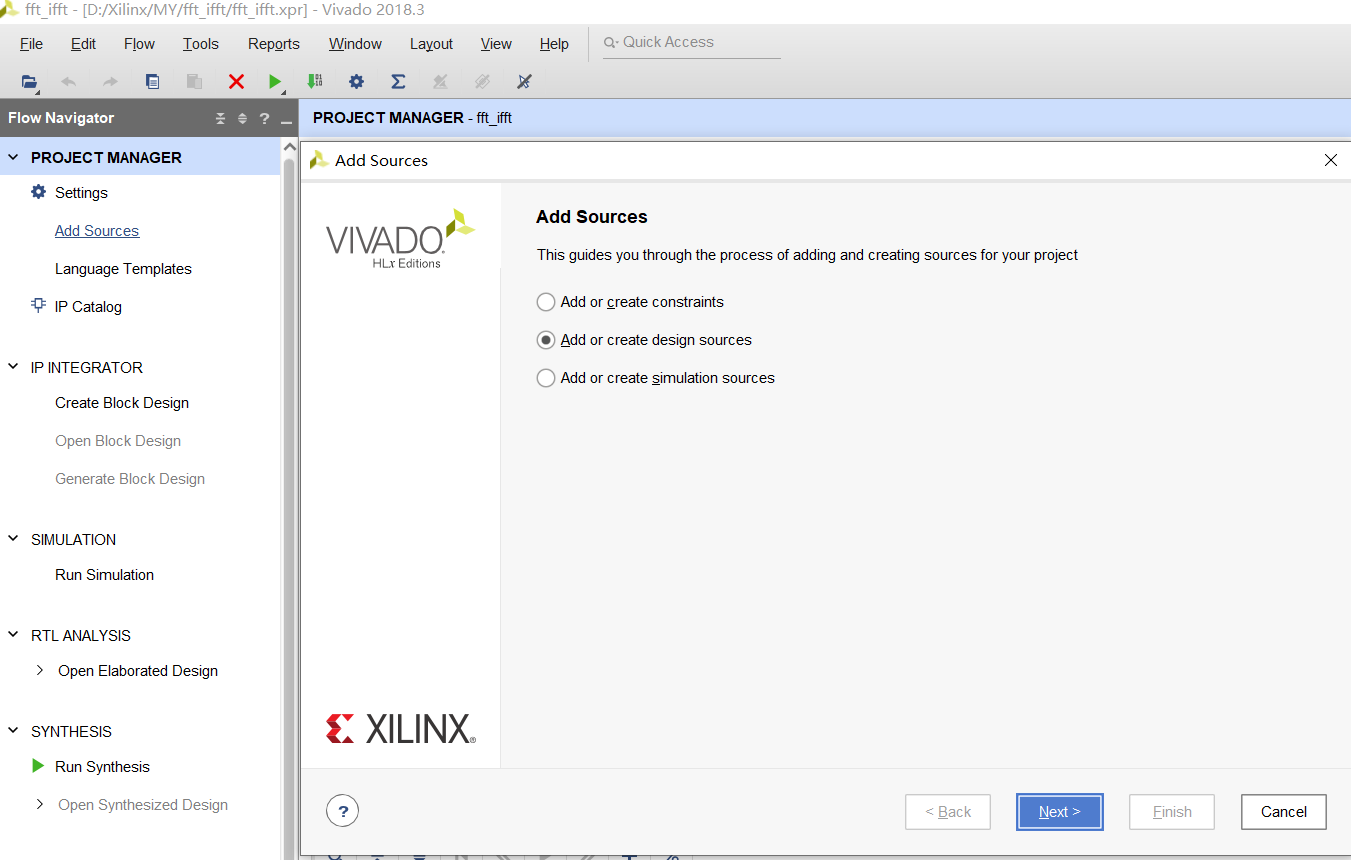Click the Settings gear in Project Manager
The width and height of the screenshot is (1351, 860).
[x=39, y=192]
